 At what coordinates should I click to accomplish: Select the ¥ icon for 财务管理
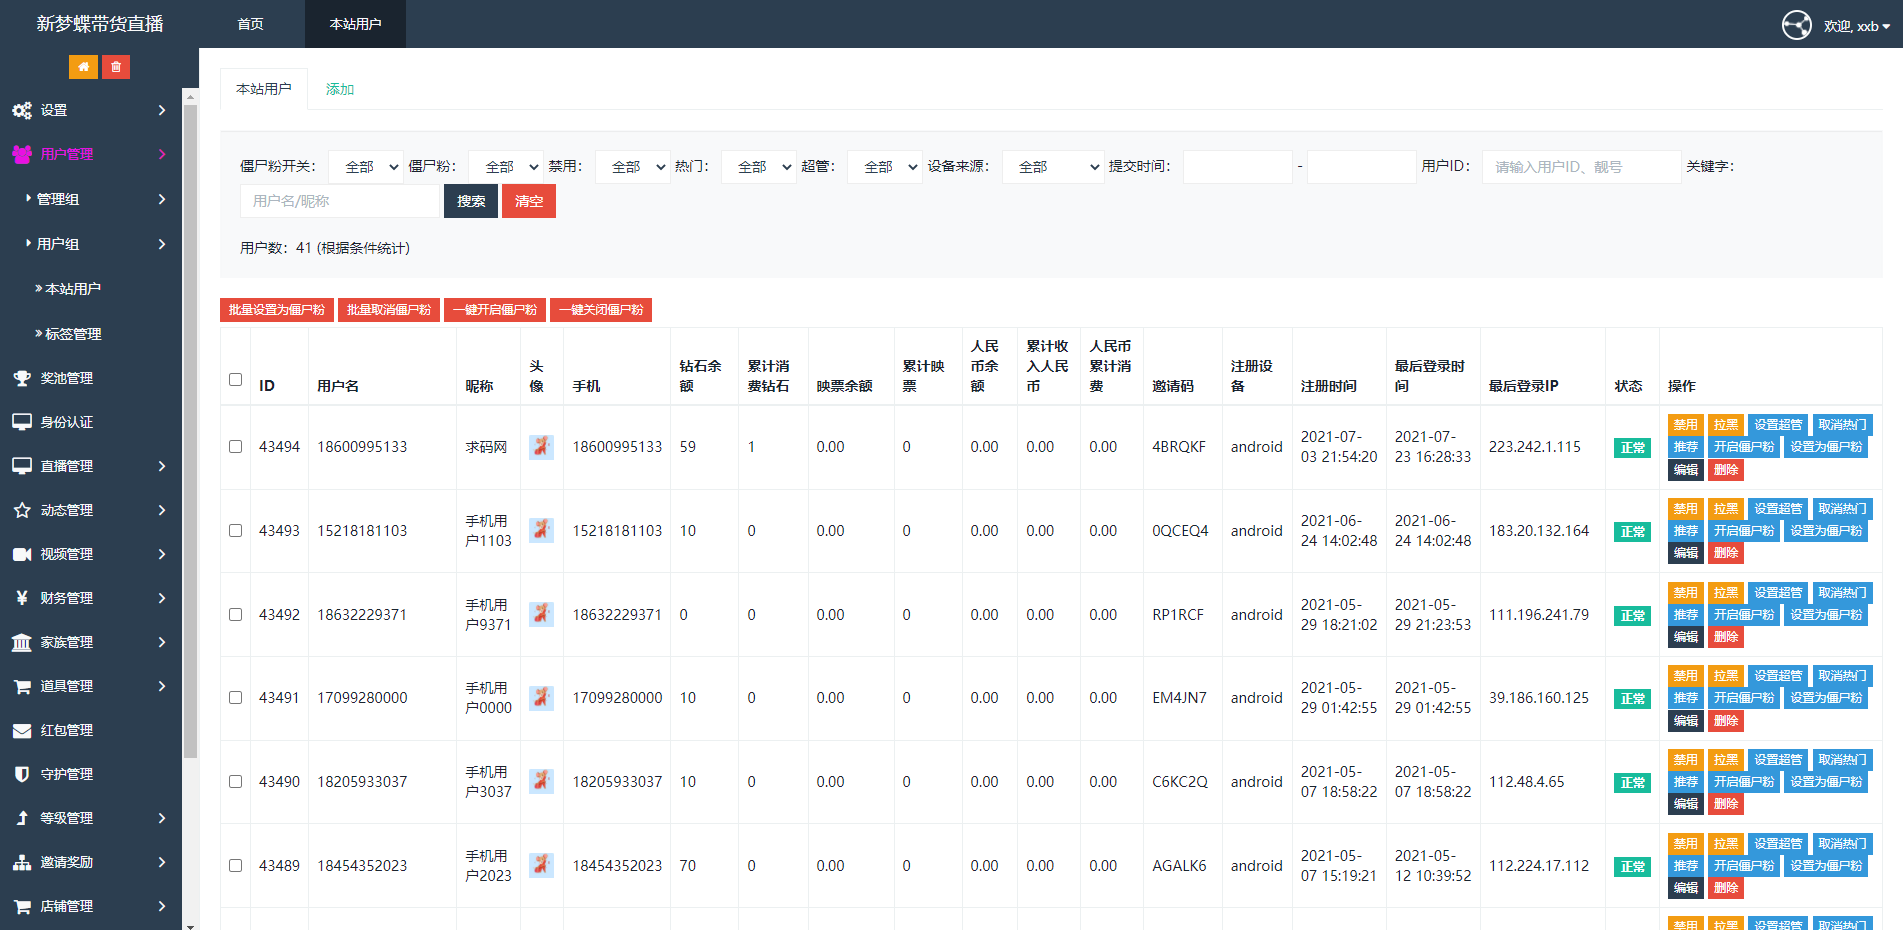click(x=23, y=598)
